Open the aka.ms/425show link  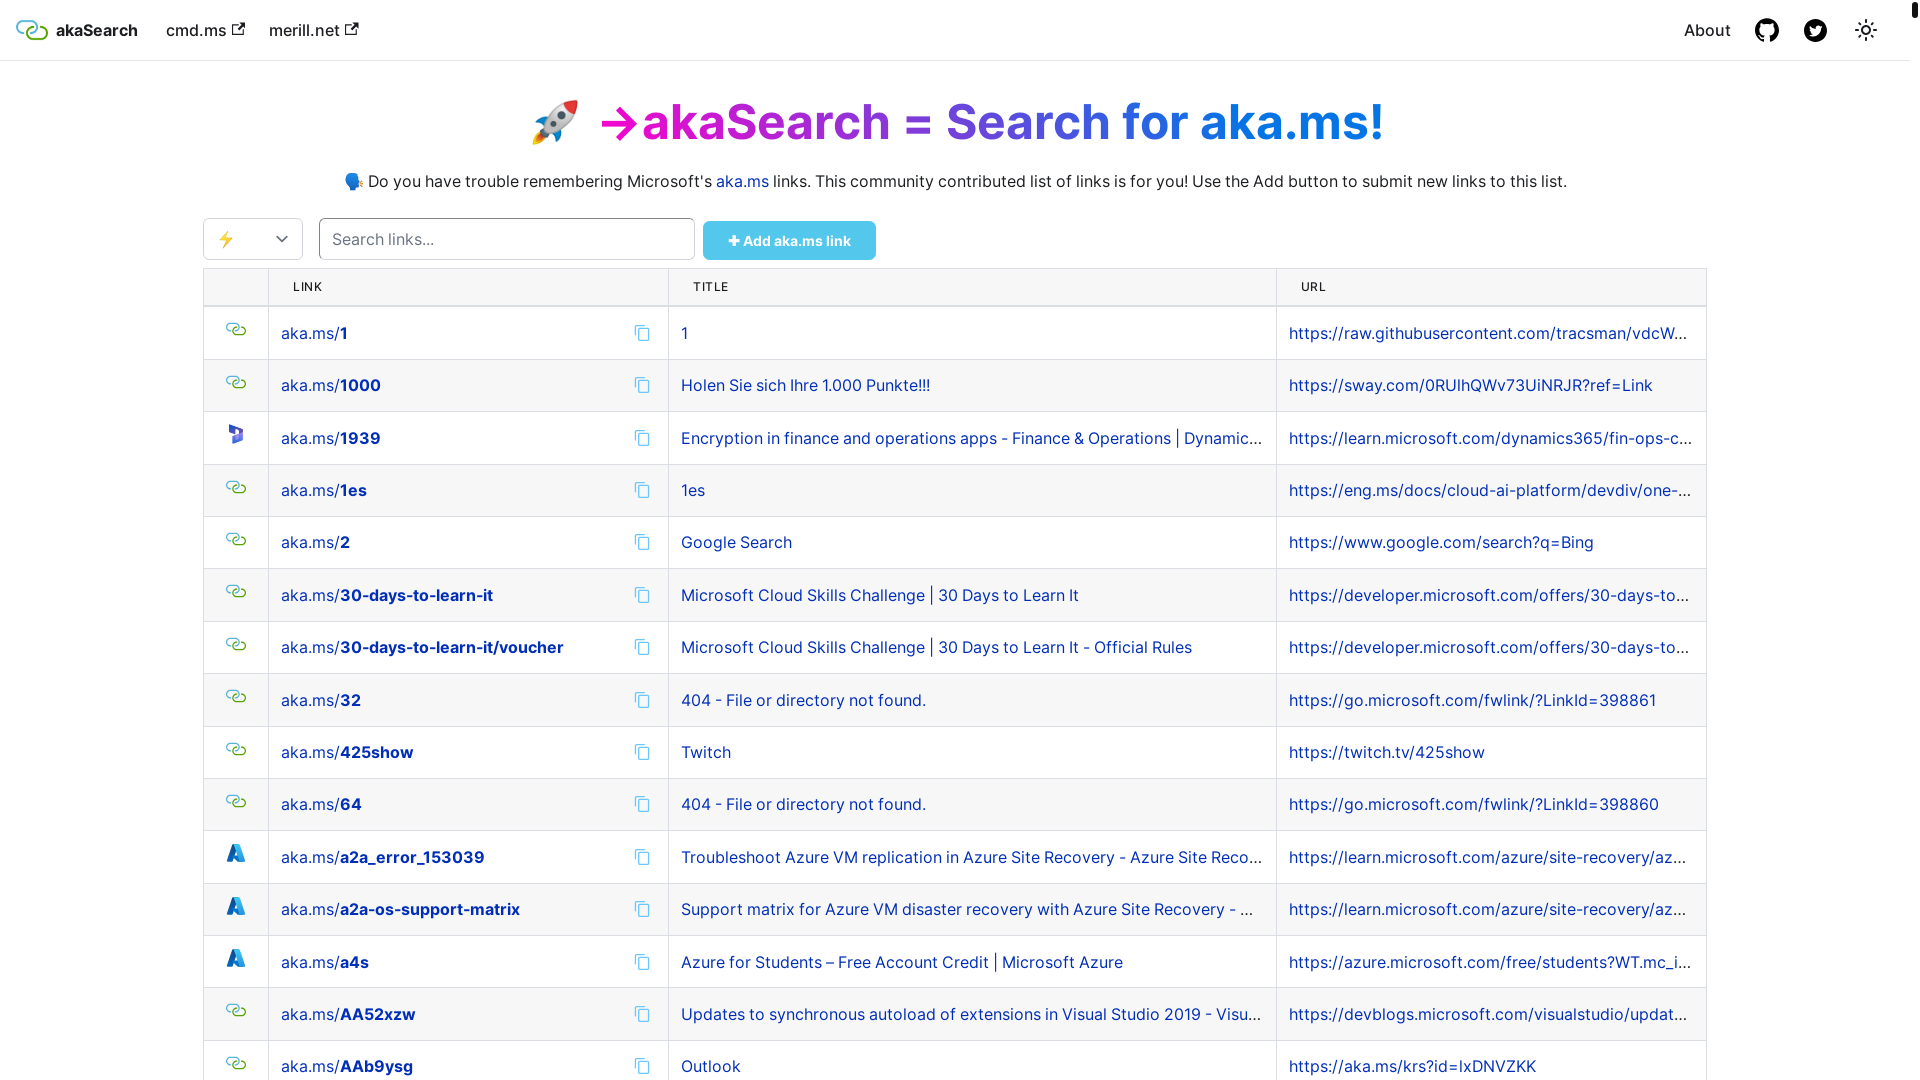[x=347, y=752]
